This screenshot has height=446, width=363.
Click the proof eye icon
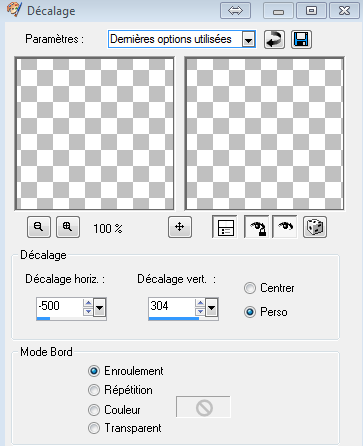(285, 227)
